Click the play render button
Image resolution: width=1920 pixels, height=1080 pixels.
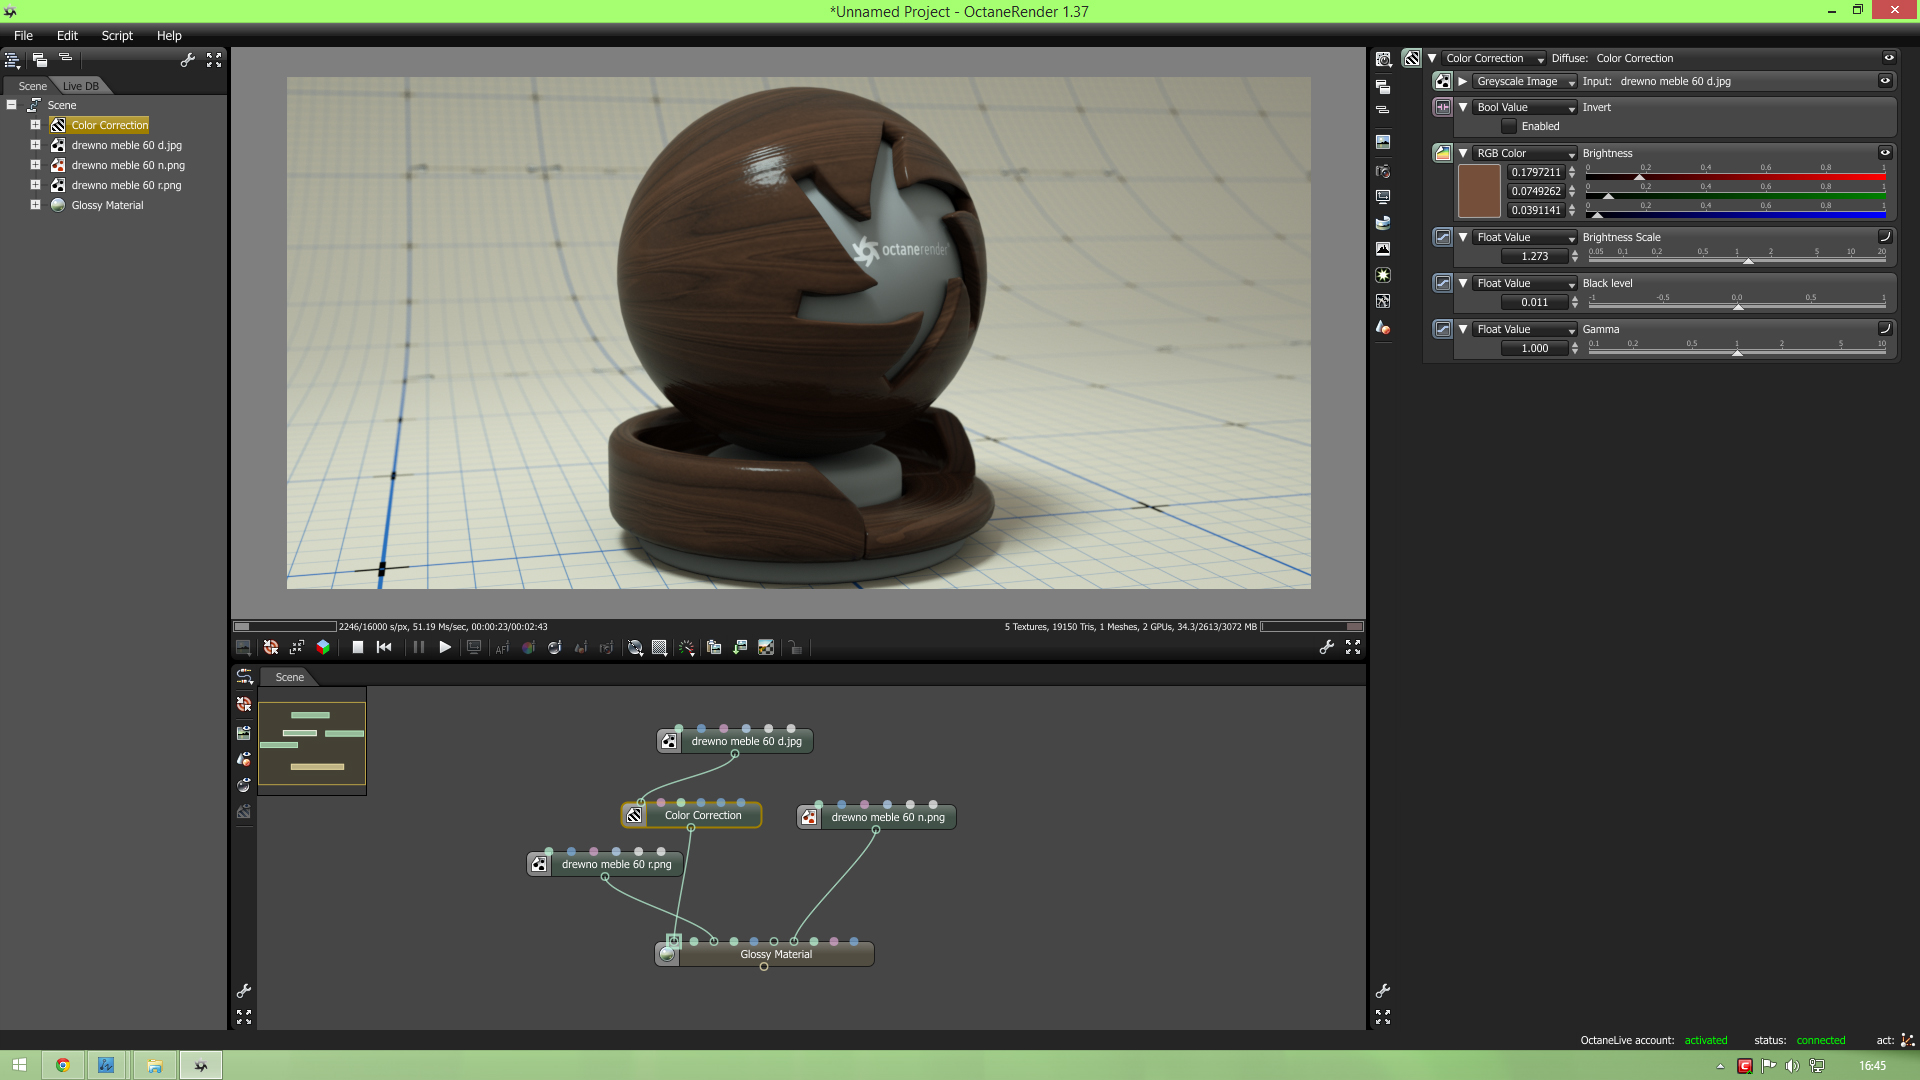[x=445, y=647]
